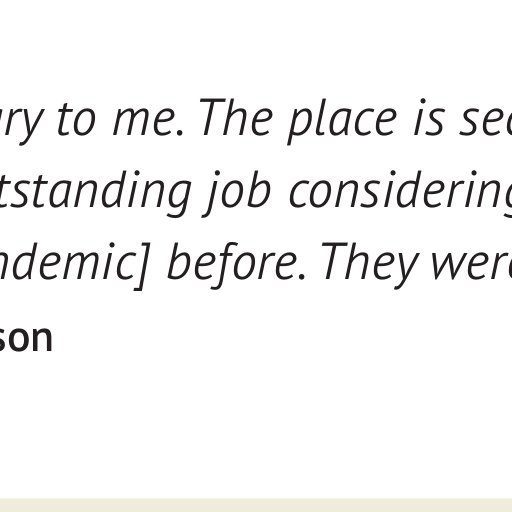Image resolution: width=512 pixels, height=512 pixels.
Task: Click the word "They" in the third line
Action: point(368,265)
